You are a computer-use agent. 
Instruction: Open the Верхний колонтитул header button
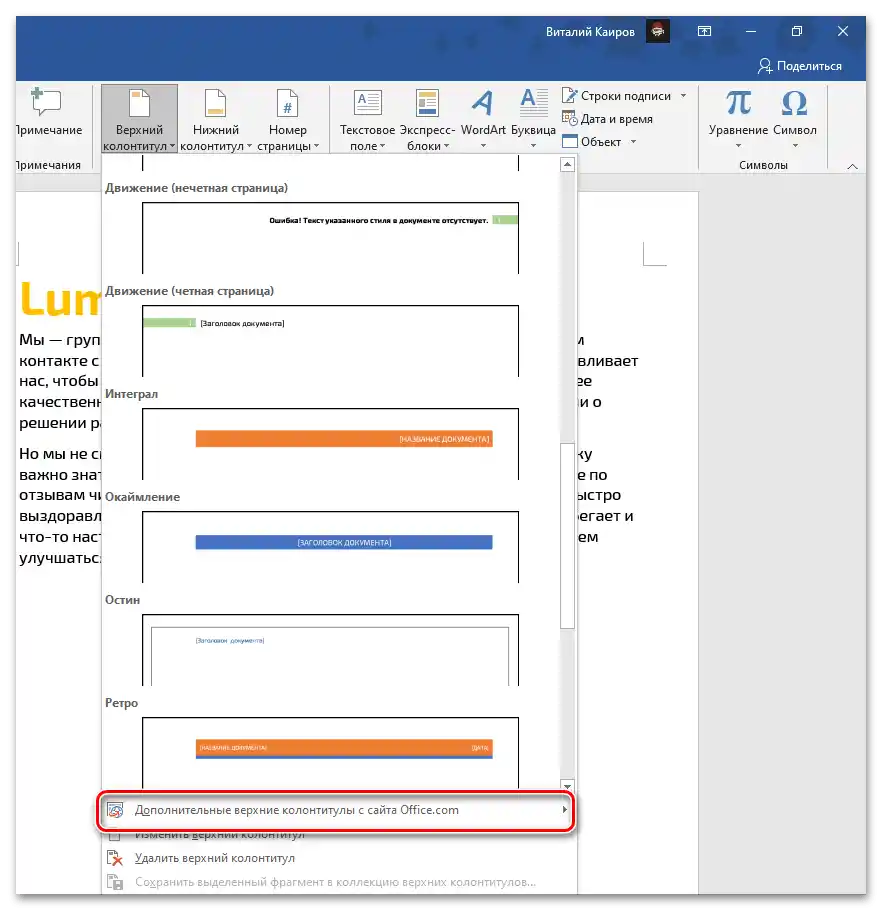(x=139, y=119)
